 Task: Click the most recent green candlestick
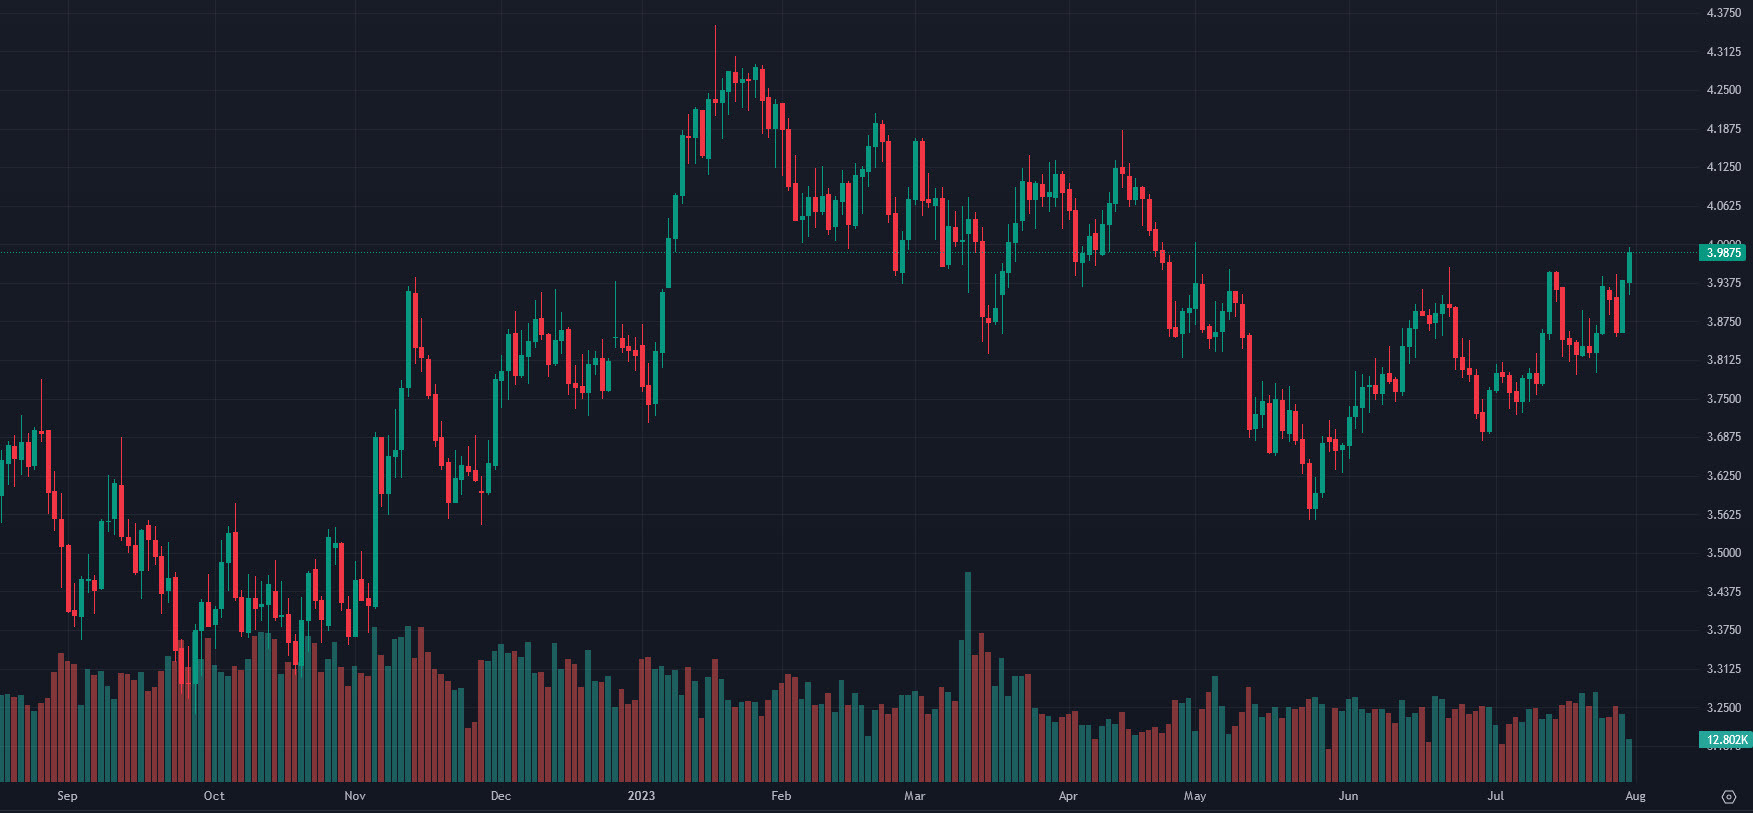[x=1630, y=267]
